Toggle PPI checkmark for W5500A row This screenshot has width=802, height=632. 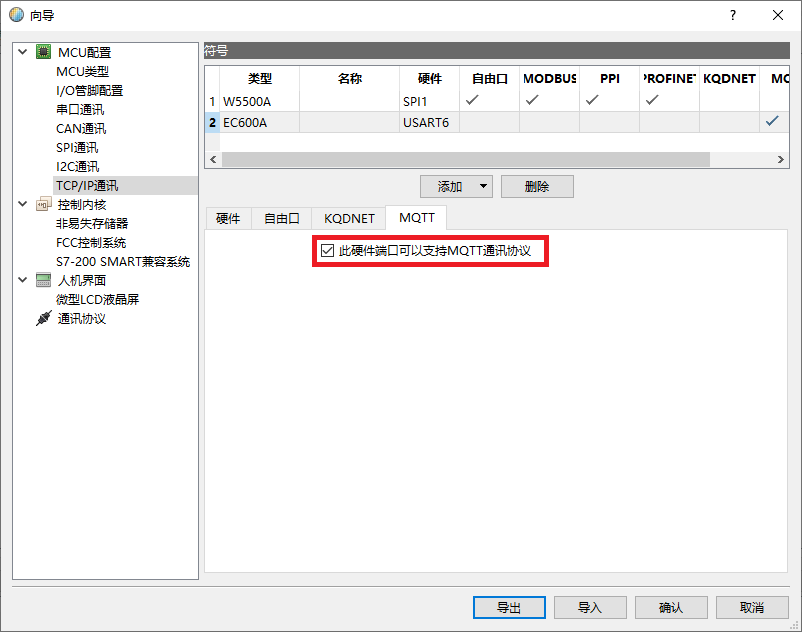click(592, 100)
